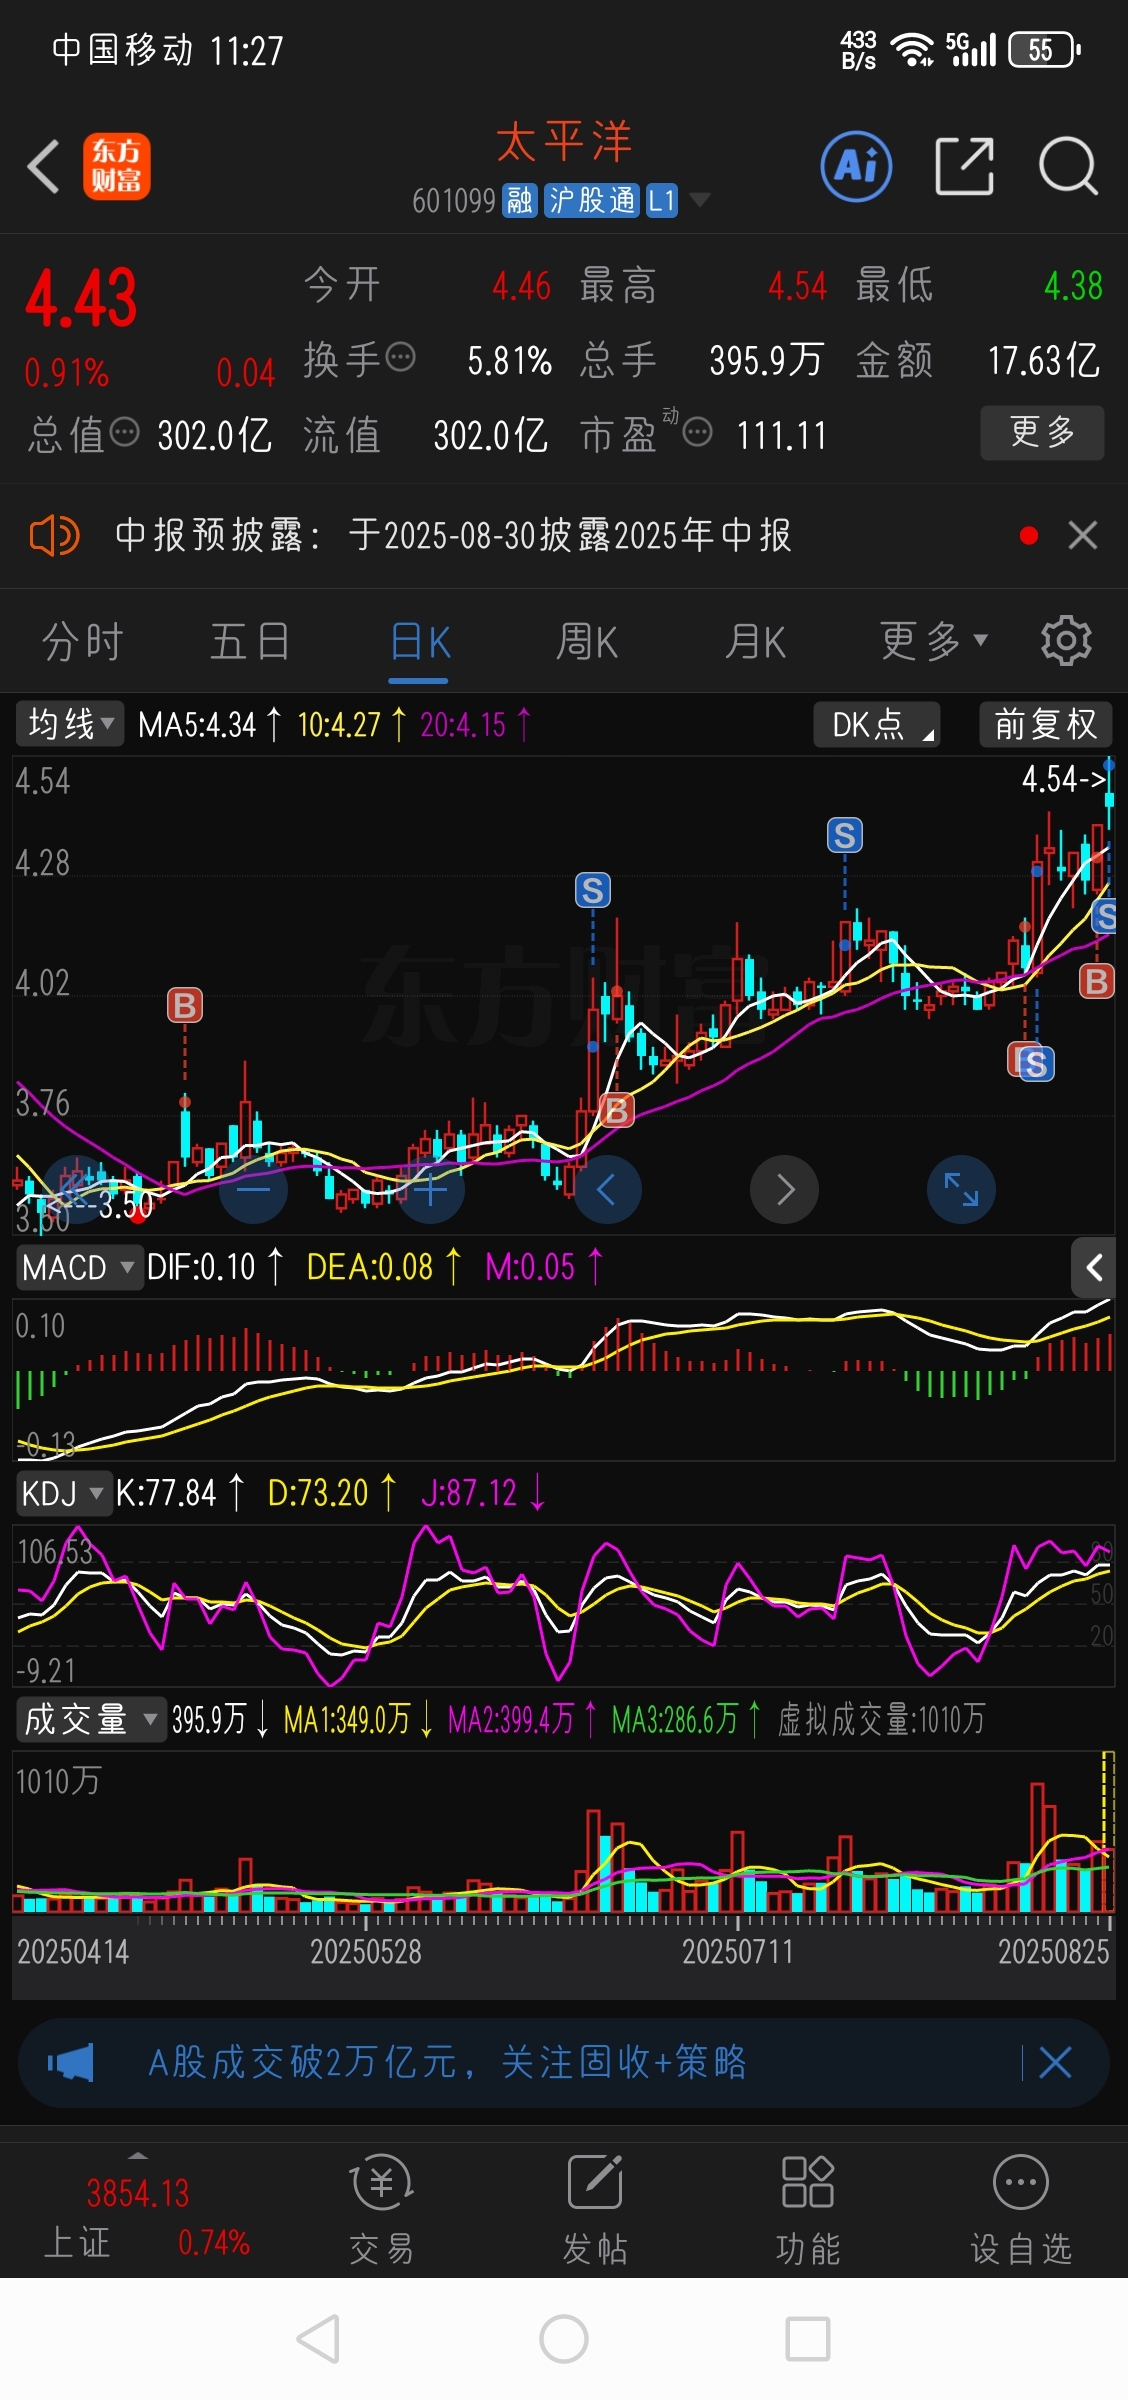Image resolution: width=1128 pixels, height=2400 pixels.
Task: Tap the back arrow icon
Action: tap(44, 166)
